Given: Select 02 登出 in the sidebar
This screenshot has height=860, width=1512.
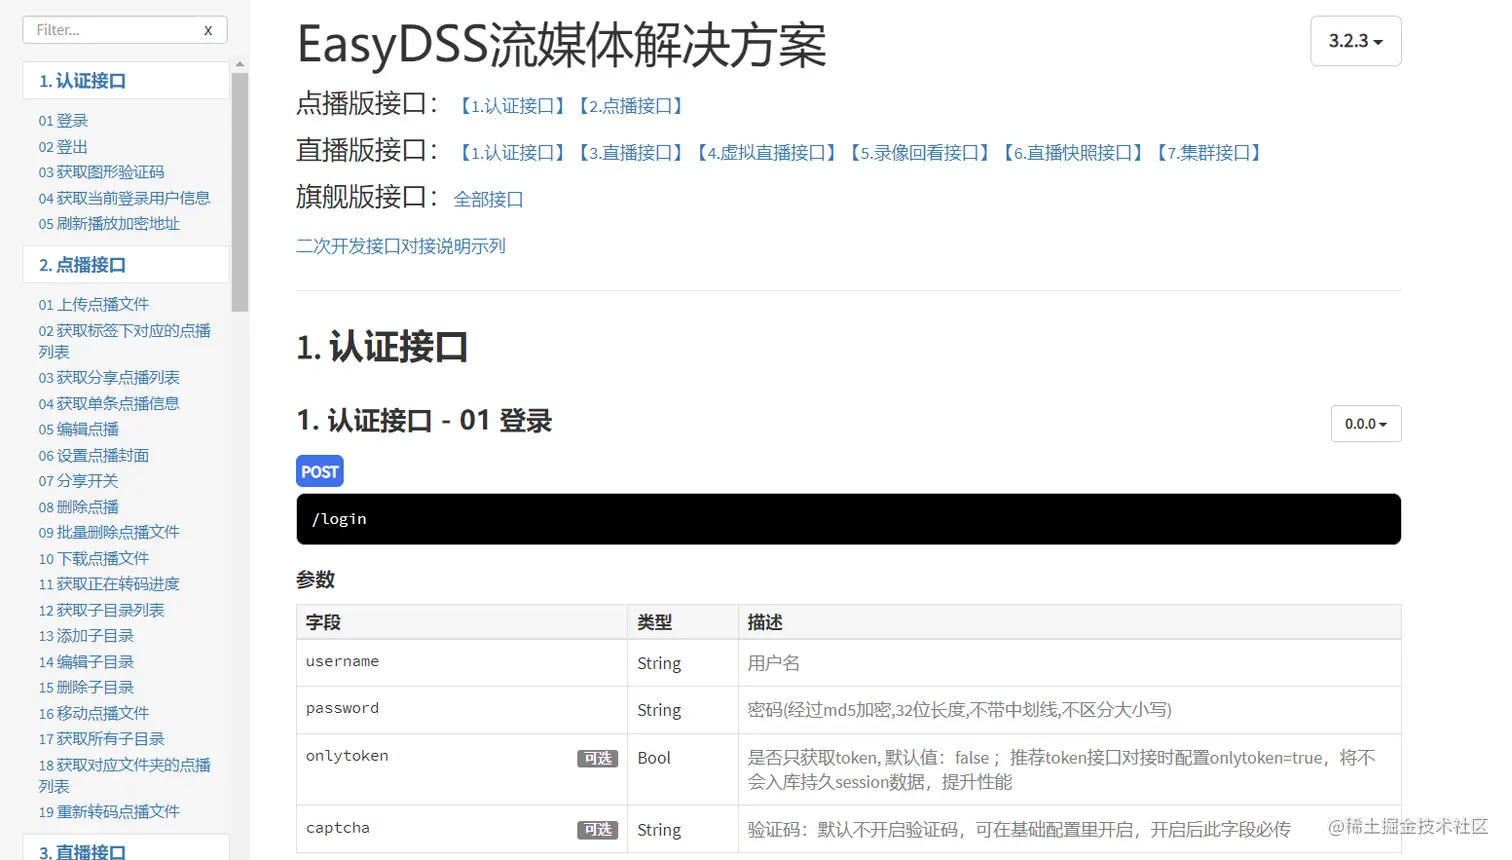Looking at the screenshot, I should [63, 146].
